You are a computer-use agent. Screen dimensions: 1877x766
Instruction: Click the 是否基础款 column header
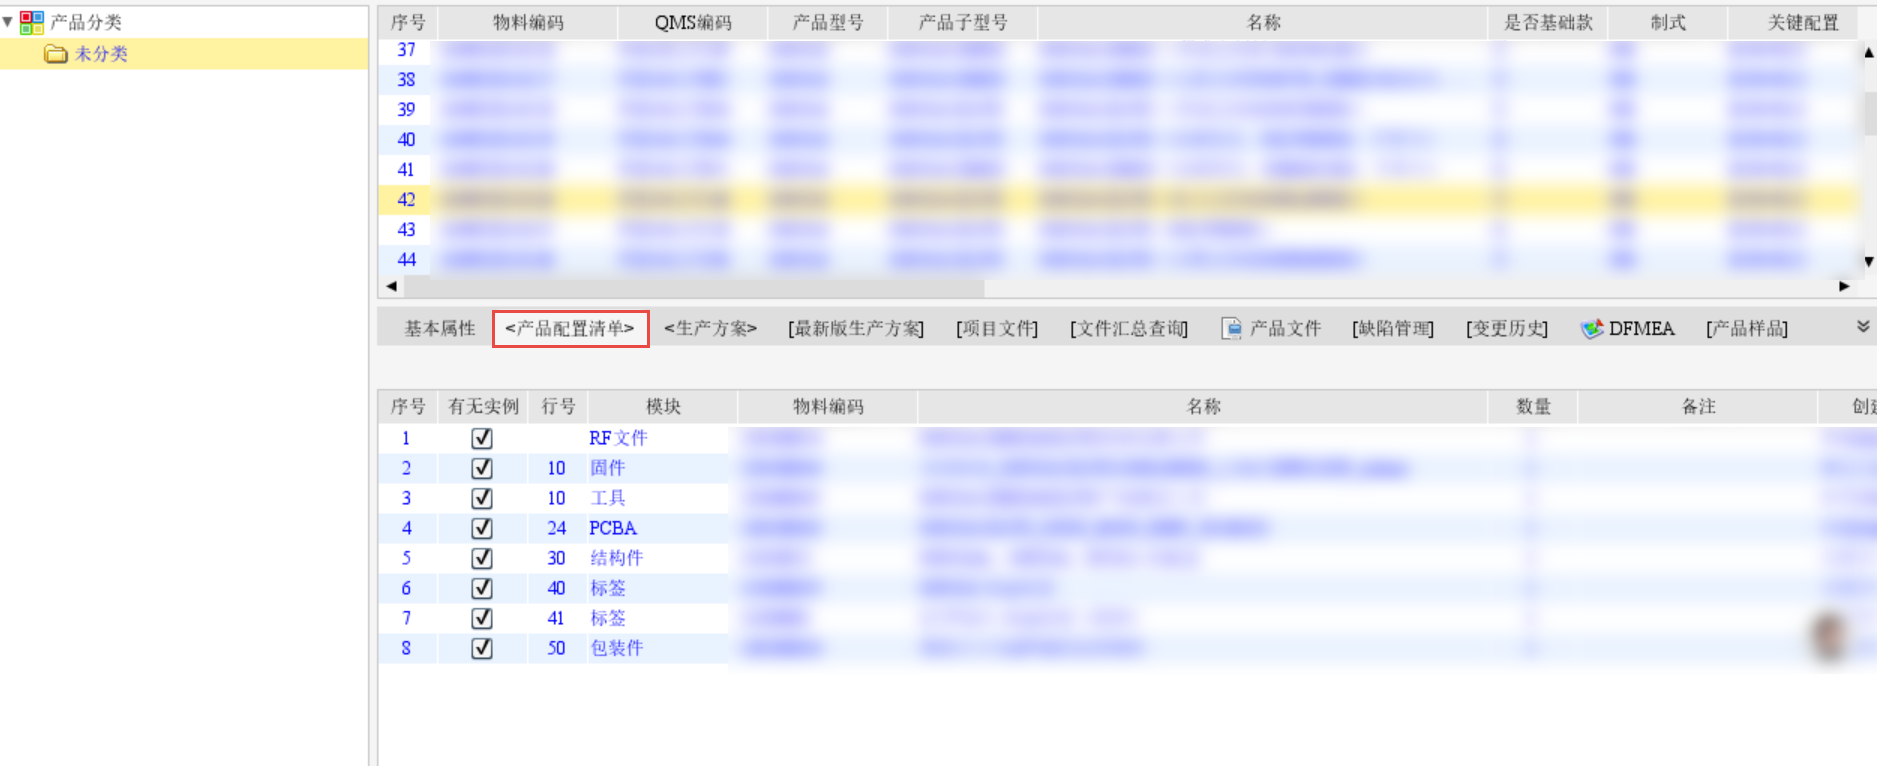coord(1548,23)
